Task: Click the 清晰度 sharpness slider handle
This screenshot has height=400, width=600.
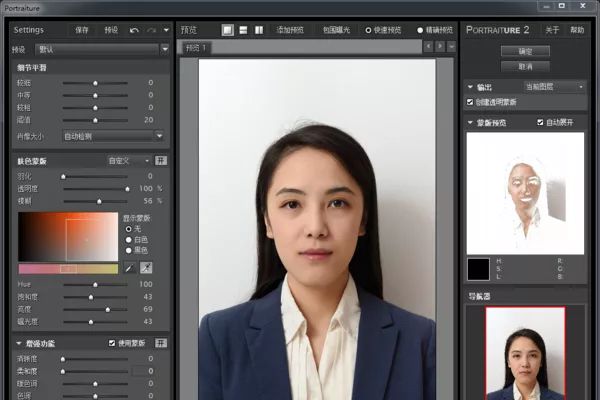Action: pos(63,359)
